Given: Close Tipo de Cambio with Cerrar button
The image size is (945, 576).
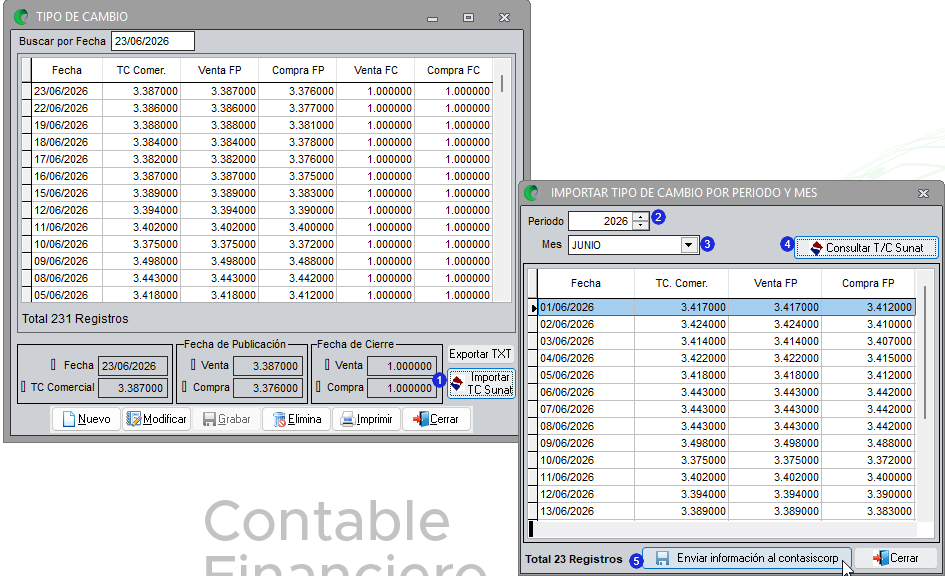Looking at the screenshot, I should coord(436,419).
